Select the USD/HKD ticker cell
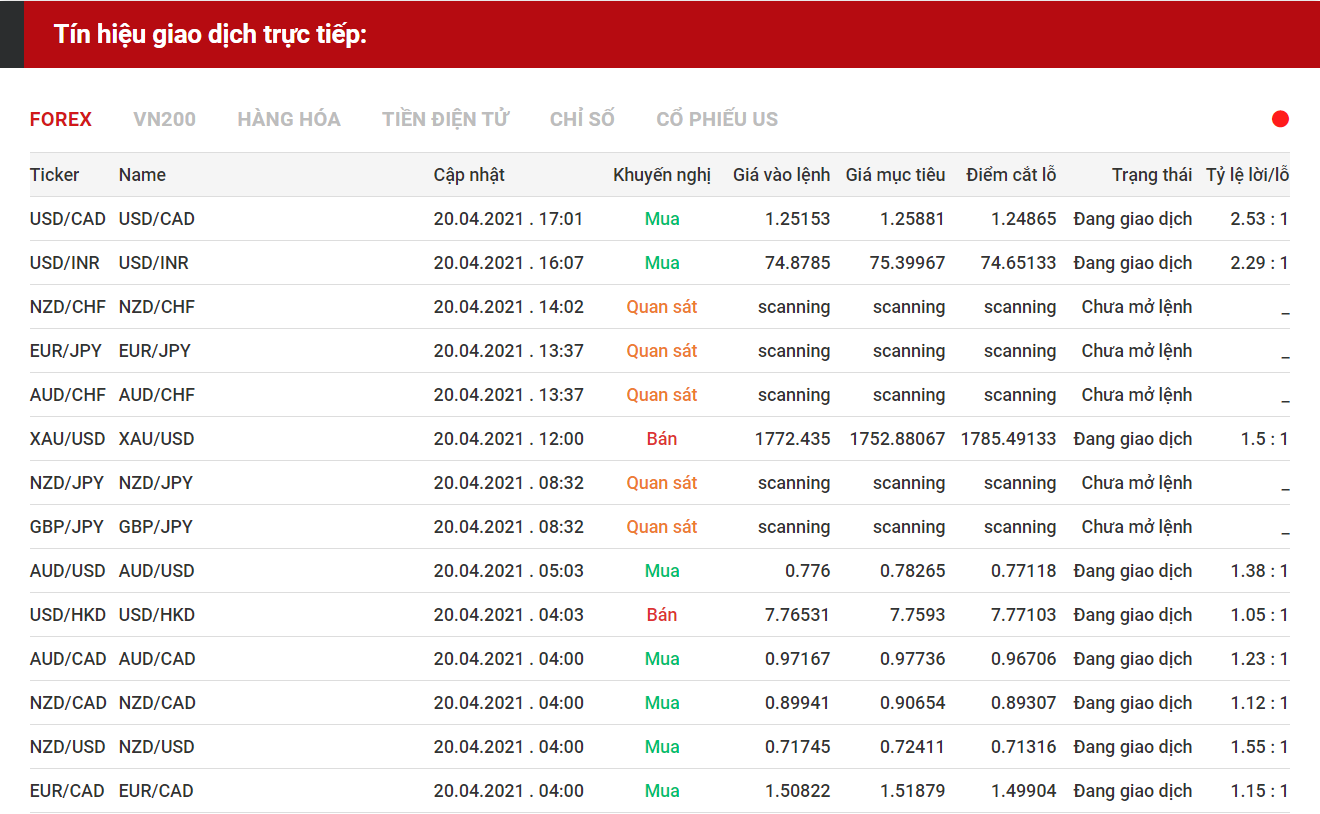This screenshot has height=814, width=1320. pyautogui.click(x=68, y=615)
